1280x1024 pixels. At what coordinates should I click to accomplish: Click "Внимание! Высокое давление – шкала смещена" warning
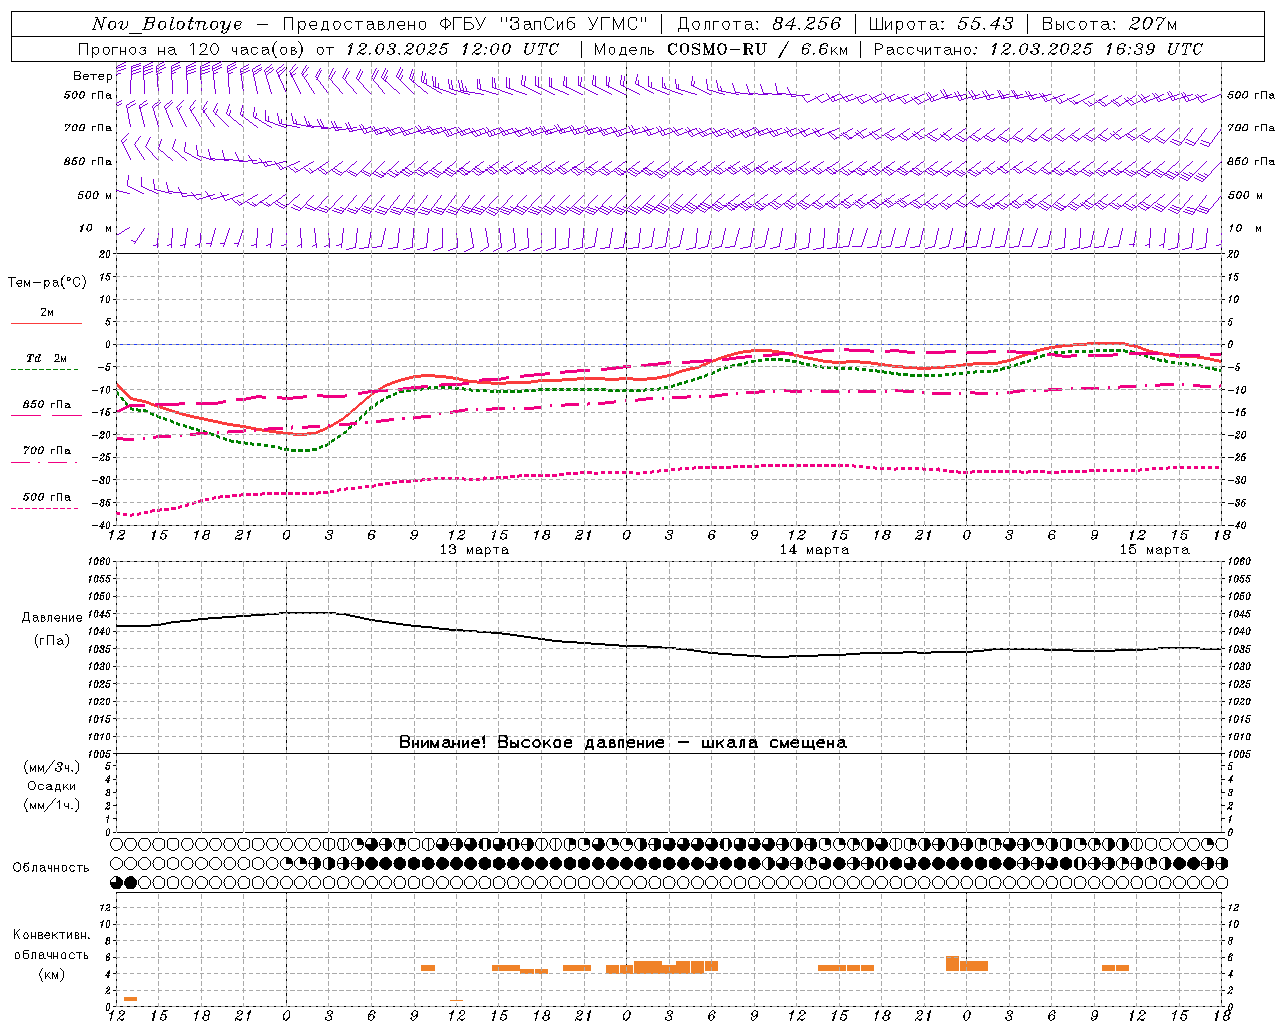[x=623, y=743]
